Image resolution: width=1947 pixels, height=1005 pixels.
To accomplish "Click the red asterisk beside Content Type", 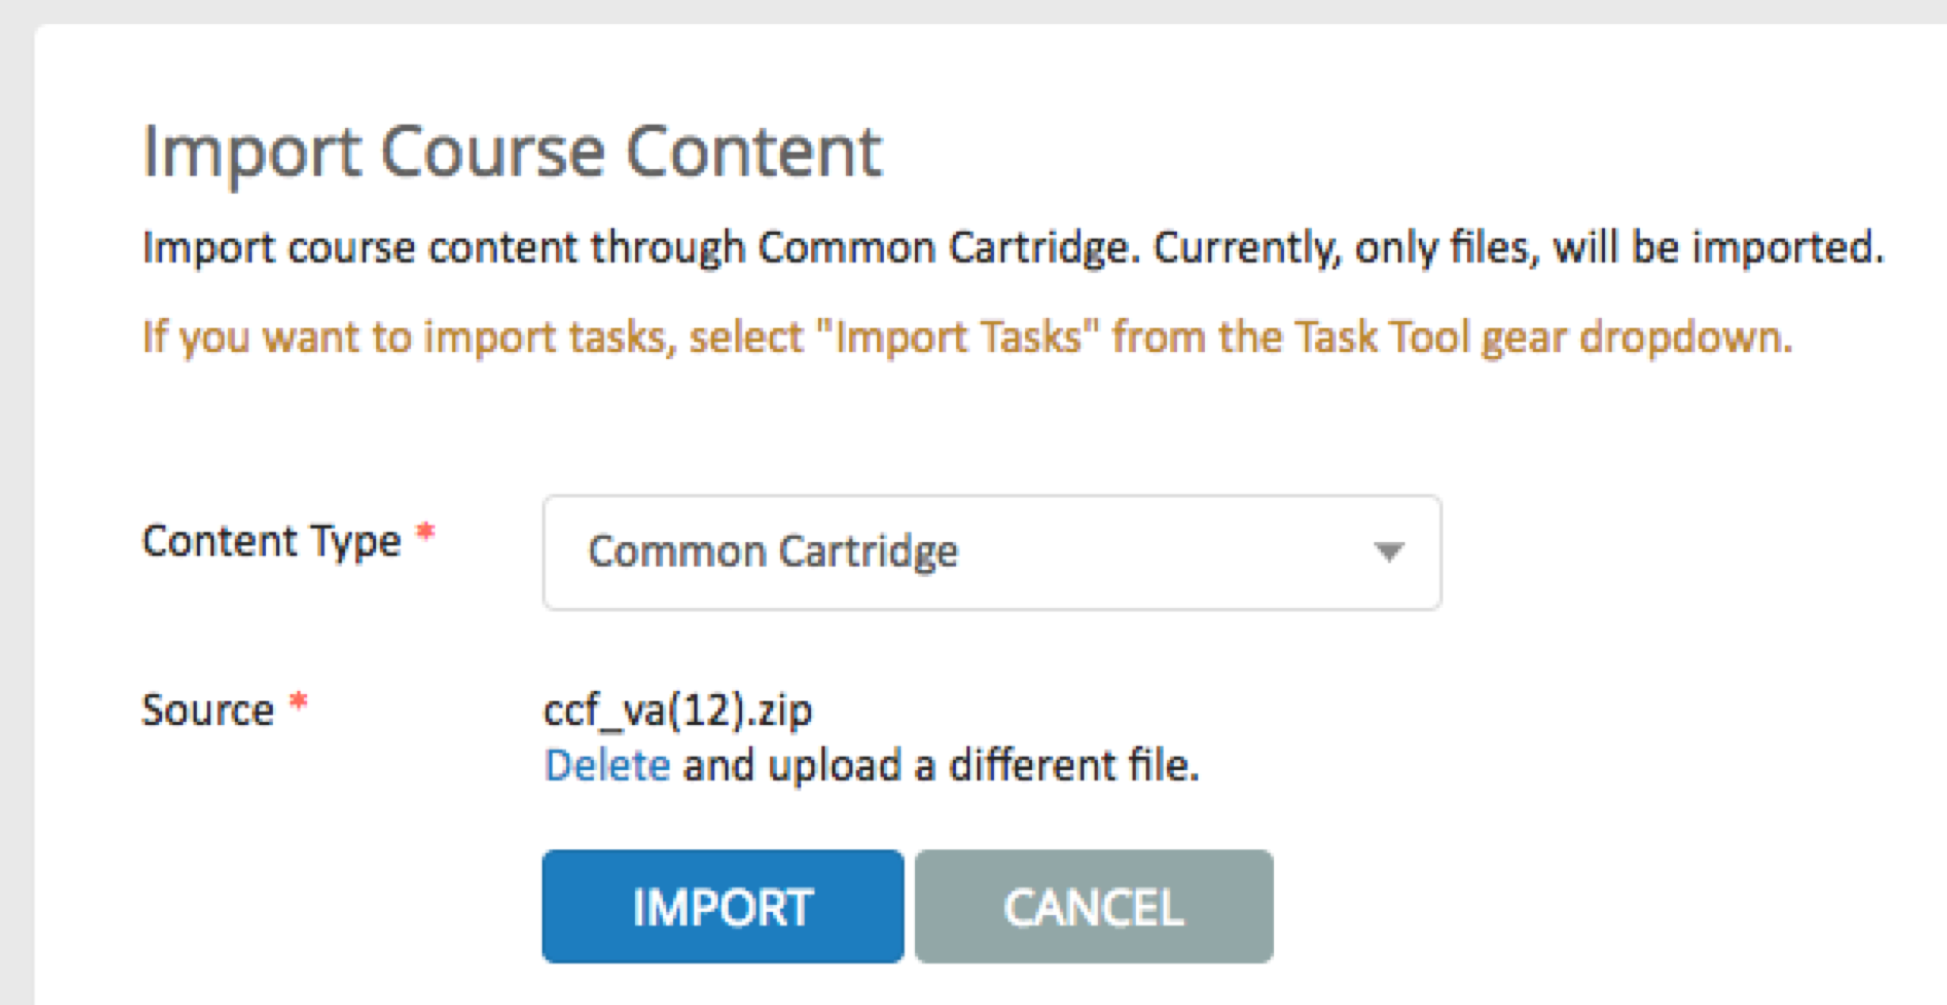I will (x=426, y=531).
